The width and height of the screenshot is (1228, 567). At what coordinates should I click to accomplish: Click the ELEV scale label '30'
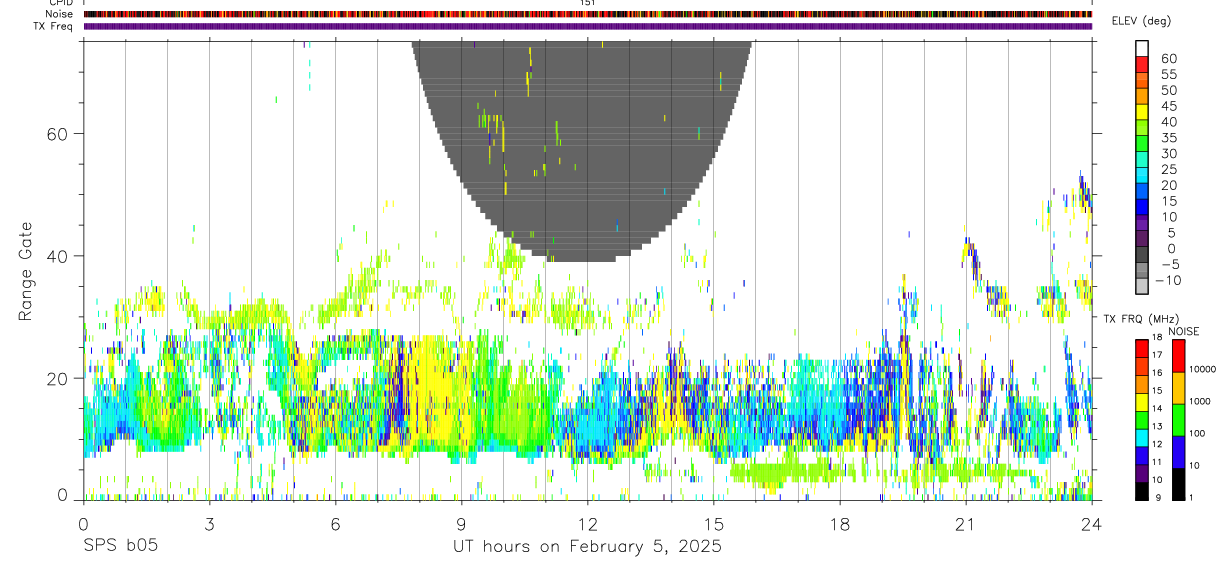[x=1169, y=154]
